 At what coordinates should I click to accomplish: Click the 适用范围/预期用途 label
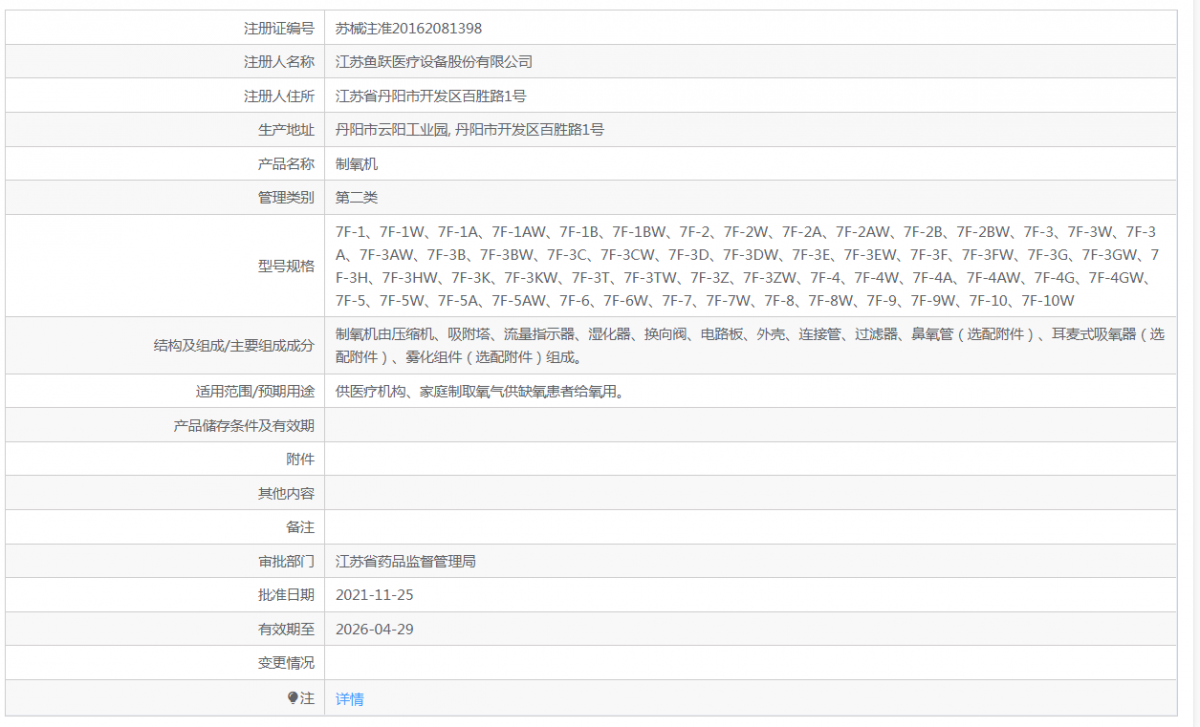click(x=255, y=393)
